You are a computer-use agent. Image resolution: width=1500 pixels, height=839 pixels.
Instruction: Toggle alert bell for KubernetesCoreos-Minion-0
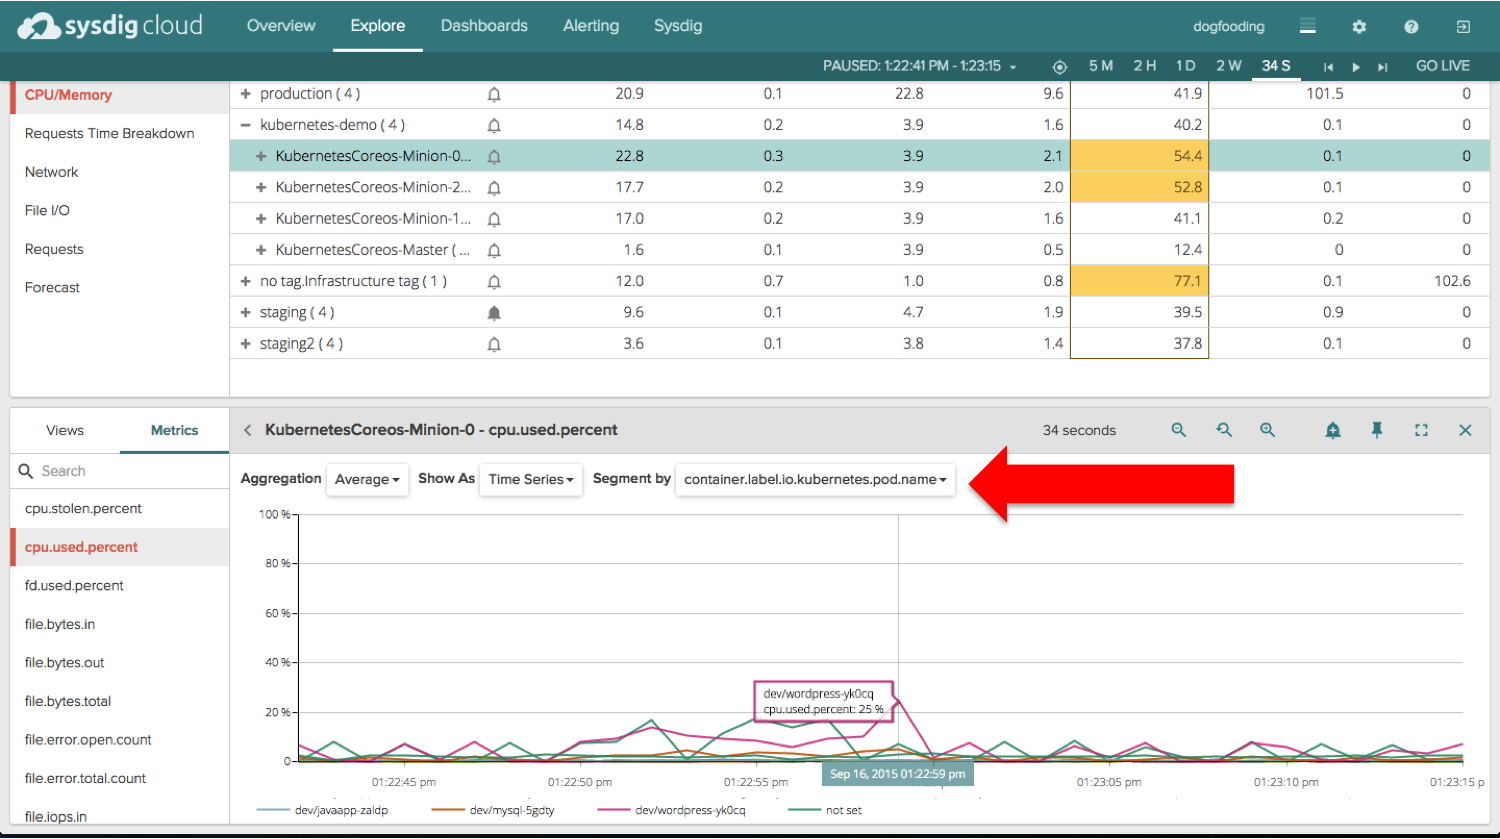pyautogui.click(x=494, y=156)
